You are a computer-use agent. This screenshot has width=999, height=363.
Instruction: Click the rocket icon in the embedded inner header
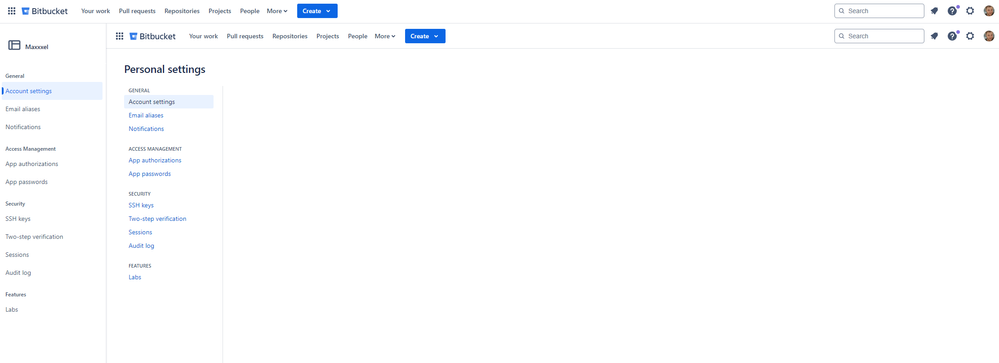(934, 36)
